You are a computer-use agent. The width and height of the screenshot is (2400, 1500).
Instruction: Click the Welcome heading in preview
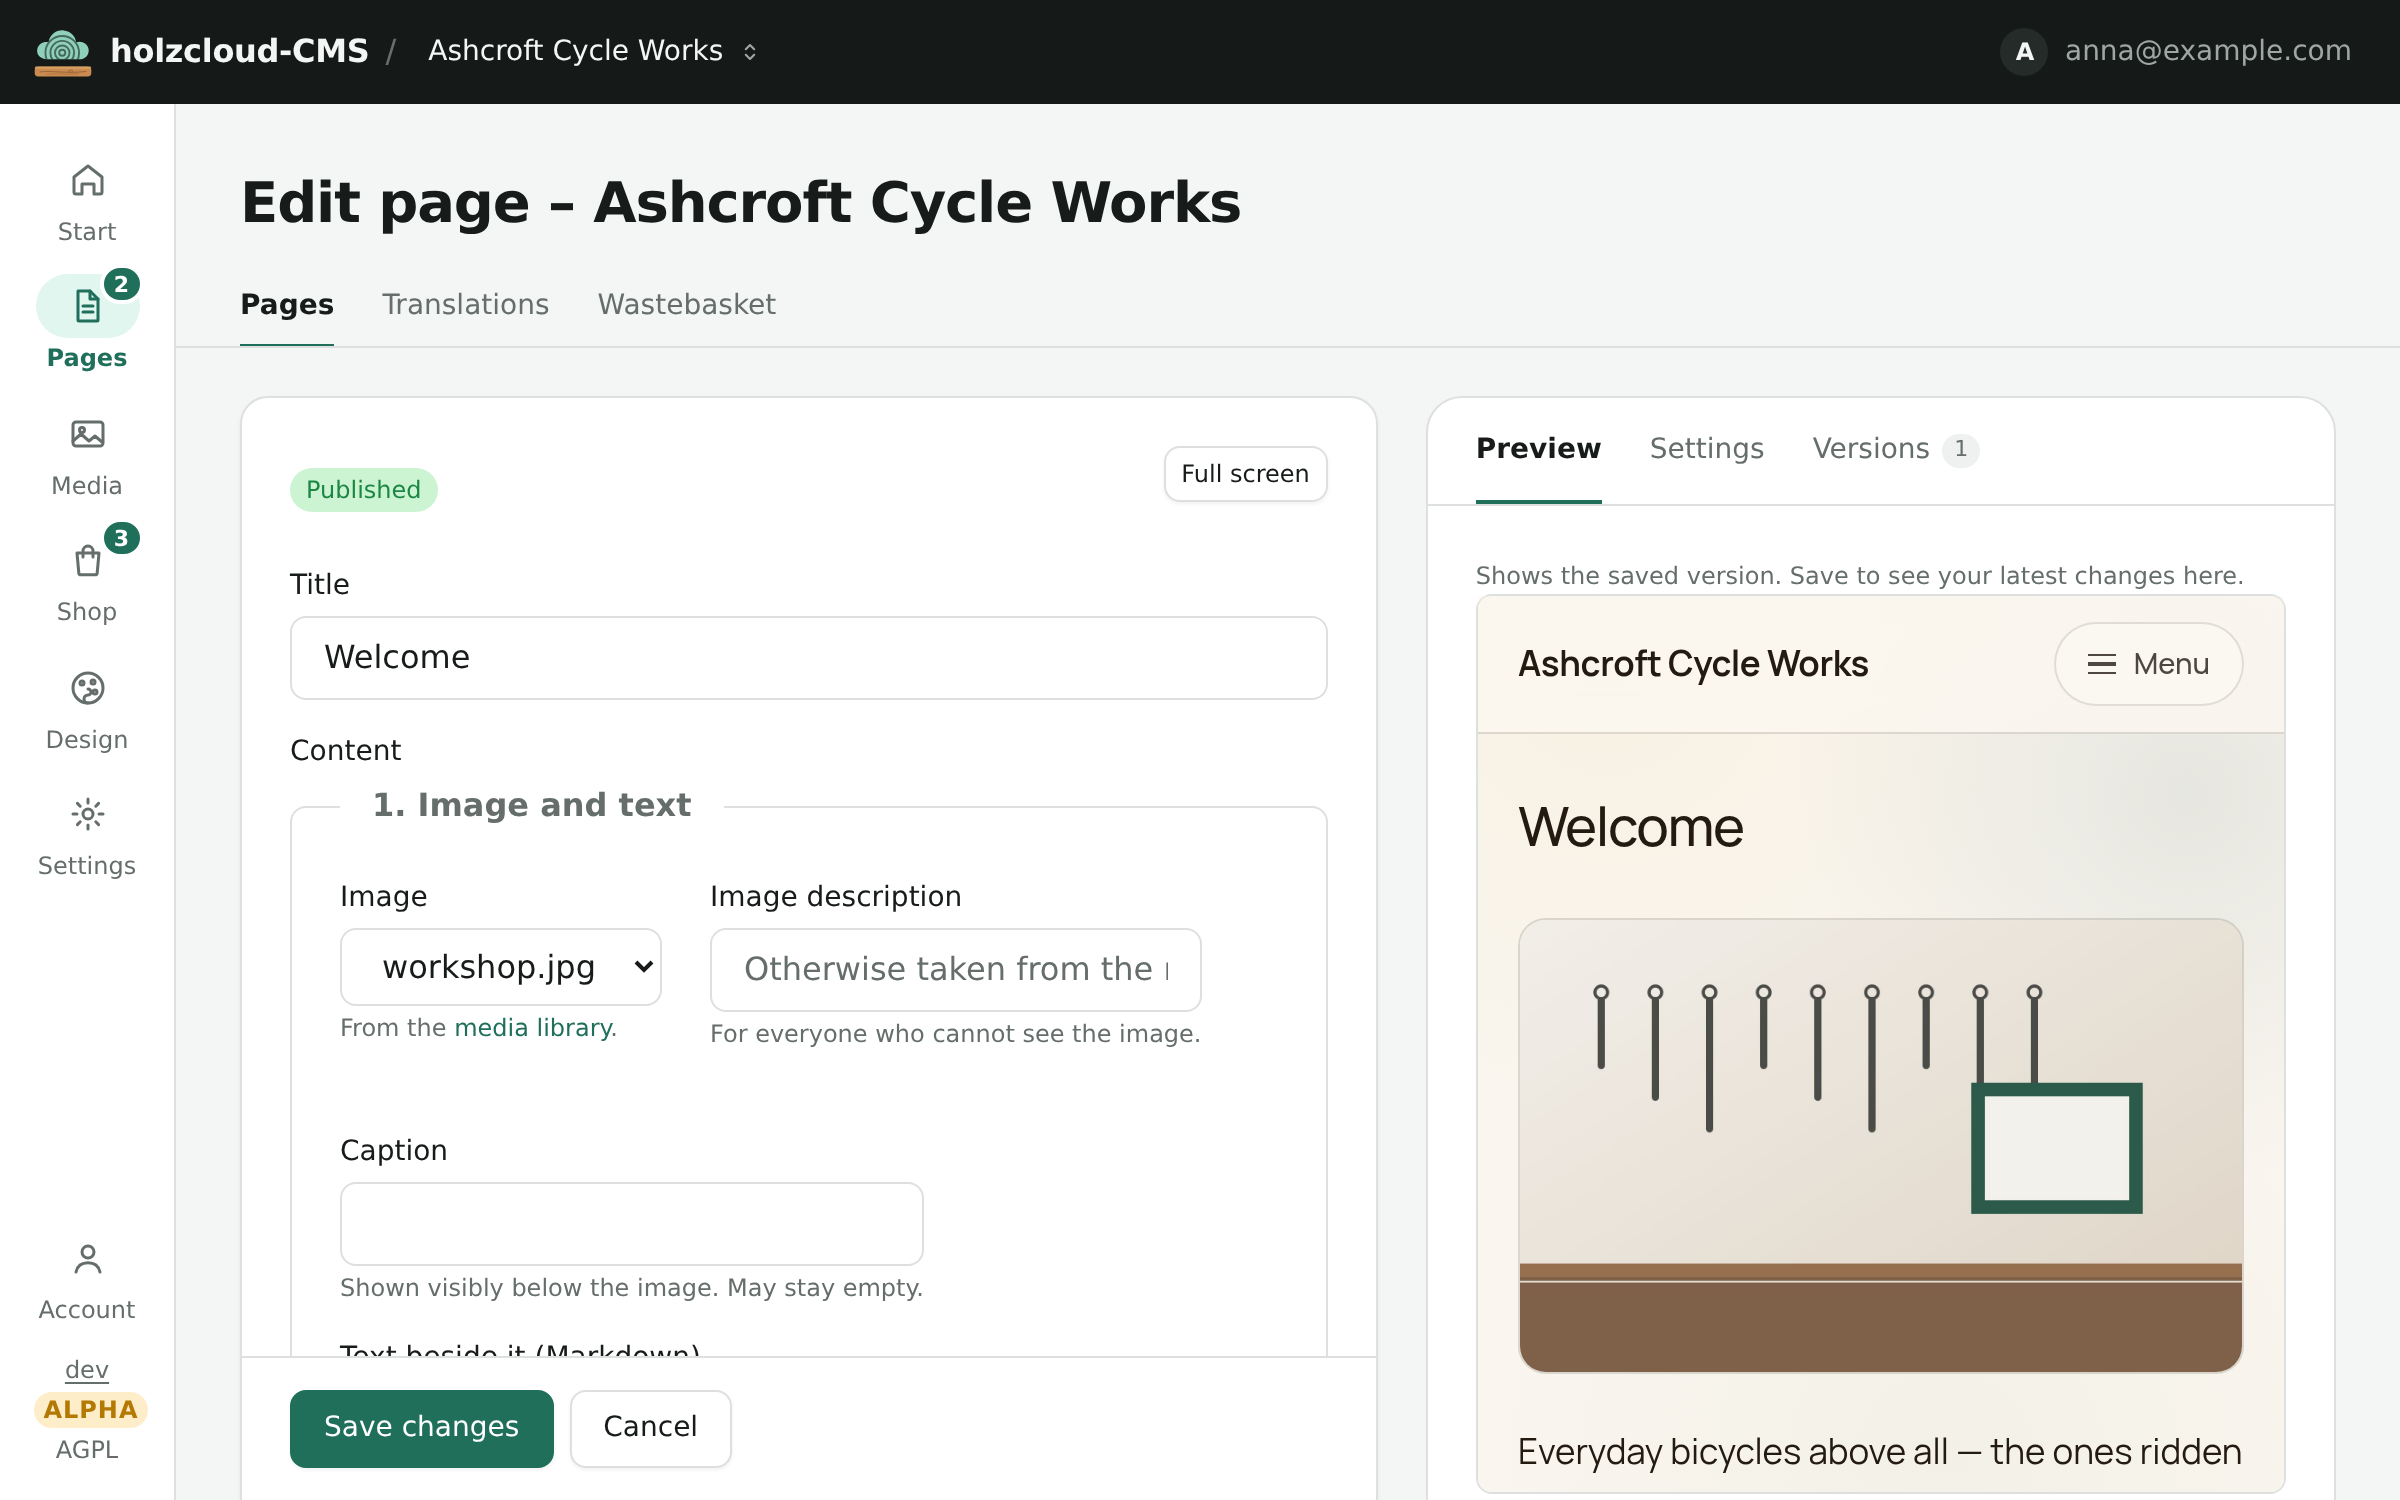(x=1631, y=828)
